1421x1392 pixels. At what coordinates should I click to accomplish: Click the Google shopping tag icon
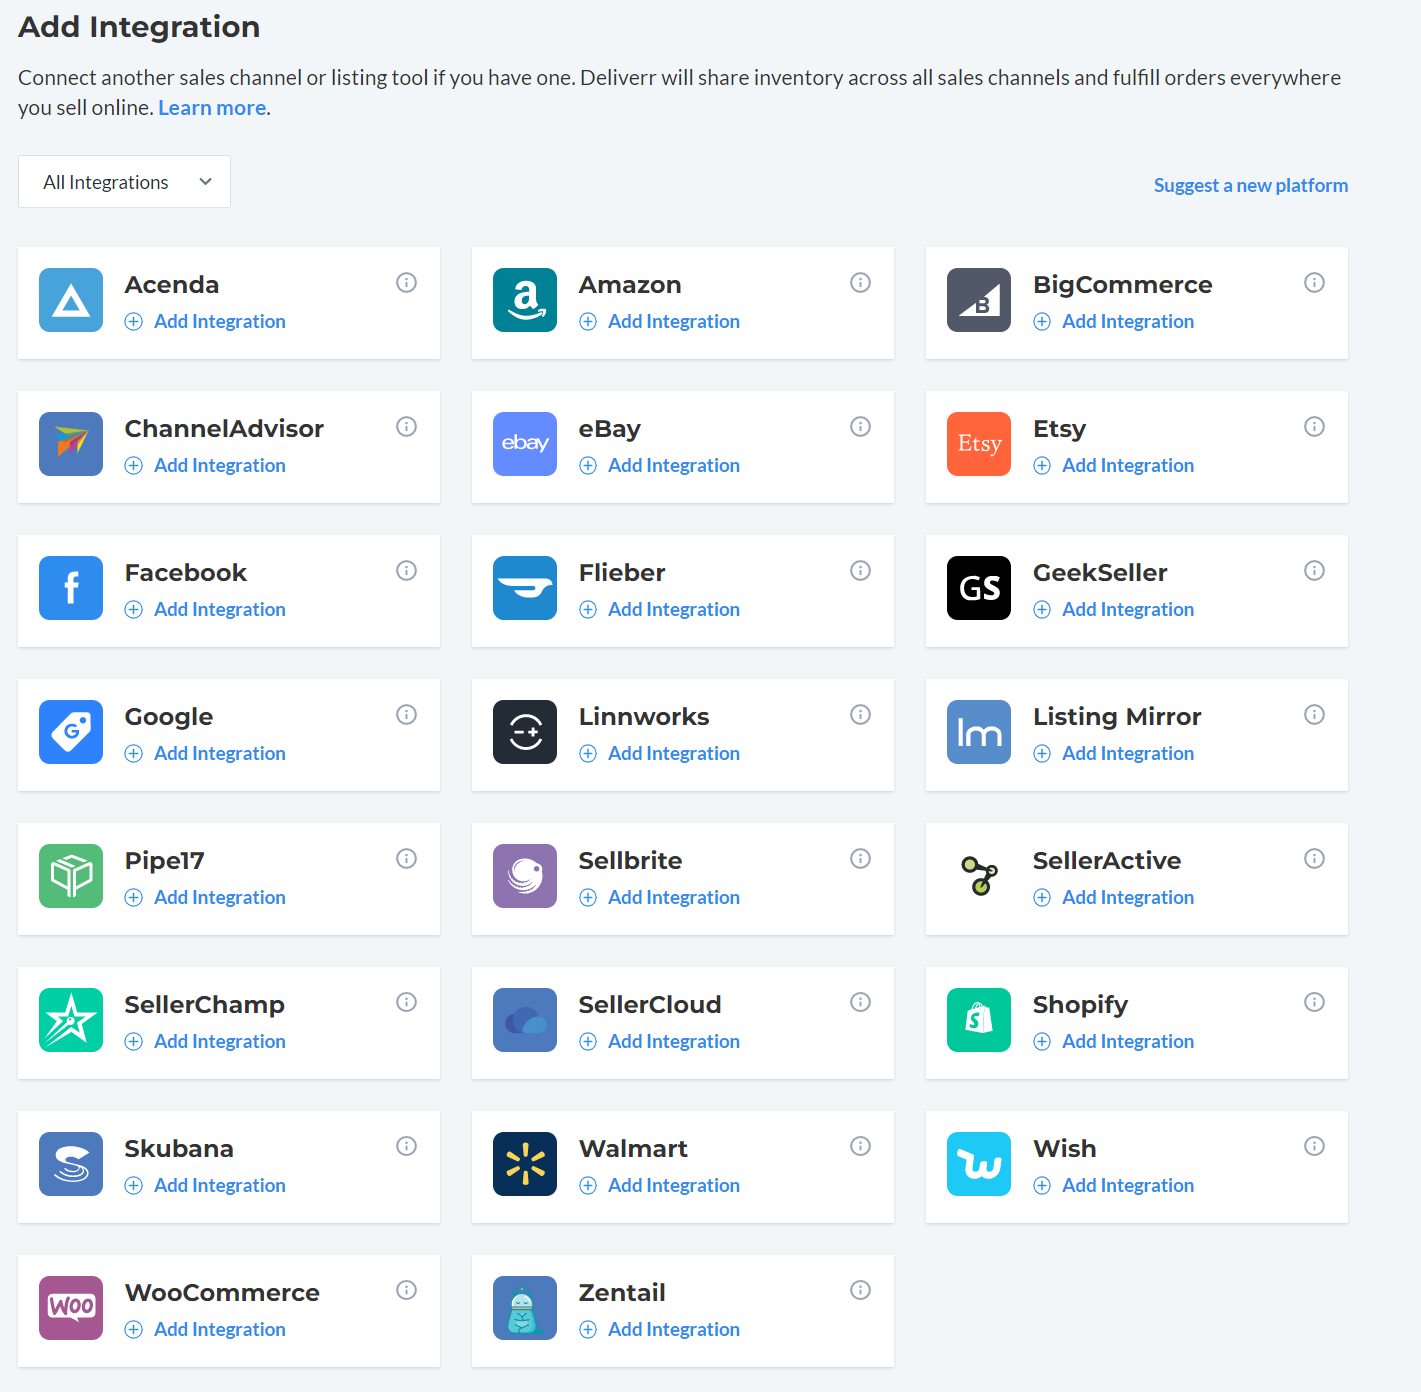71,732
